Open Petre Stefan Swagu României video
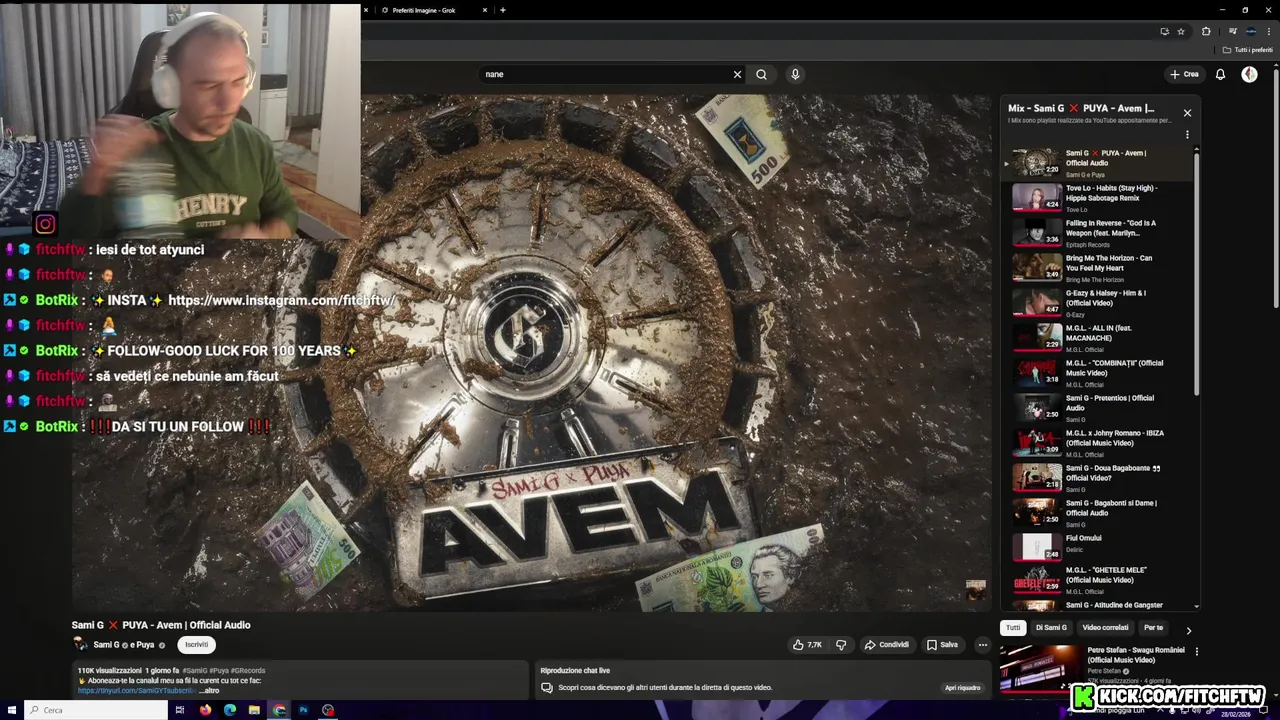The height and width of the screenshot is (720, 1280). tap(1136, 655)
